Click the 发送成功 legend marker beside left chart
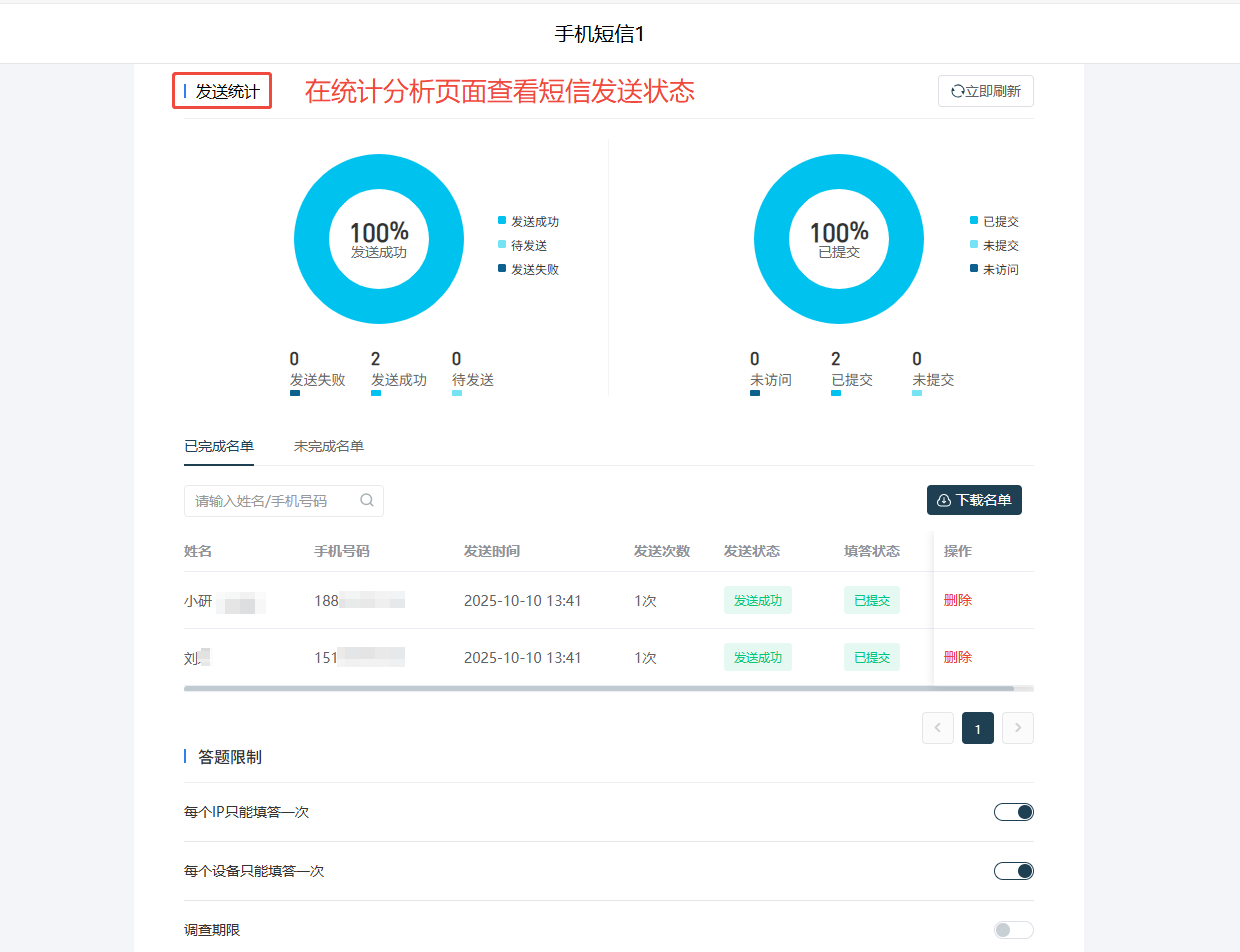Image resolution: width=1240 pixels, height=952 pixels. click(x=502, y=221)
